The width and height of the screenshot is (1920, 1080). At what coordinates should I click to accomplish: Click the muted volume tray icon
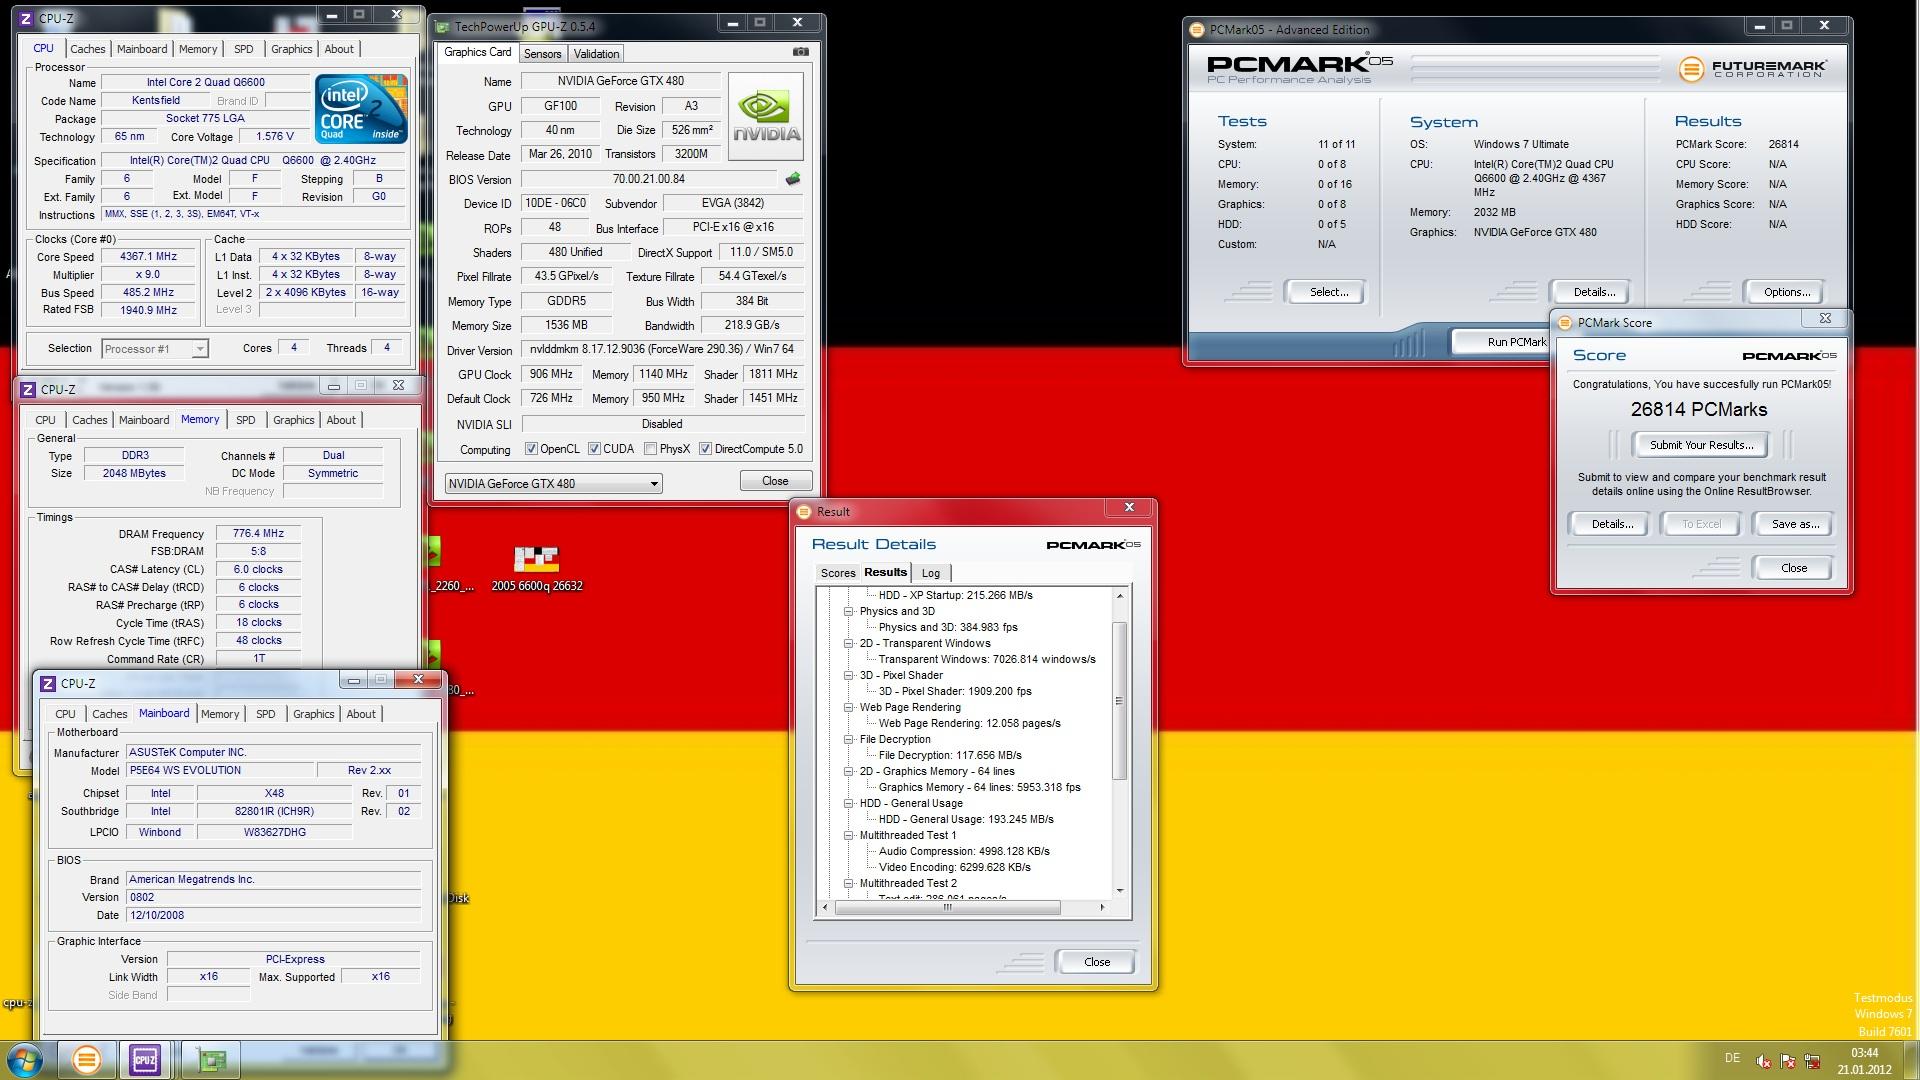(1764, 1061)
